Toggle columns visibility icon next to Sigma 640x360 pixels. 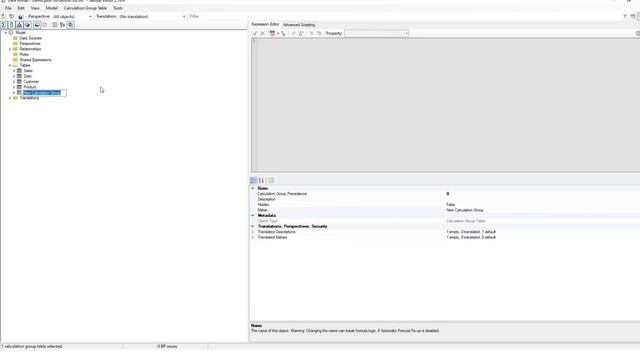[11, 25]
